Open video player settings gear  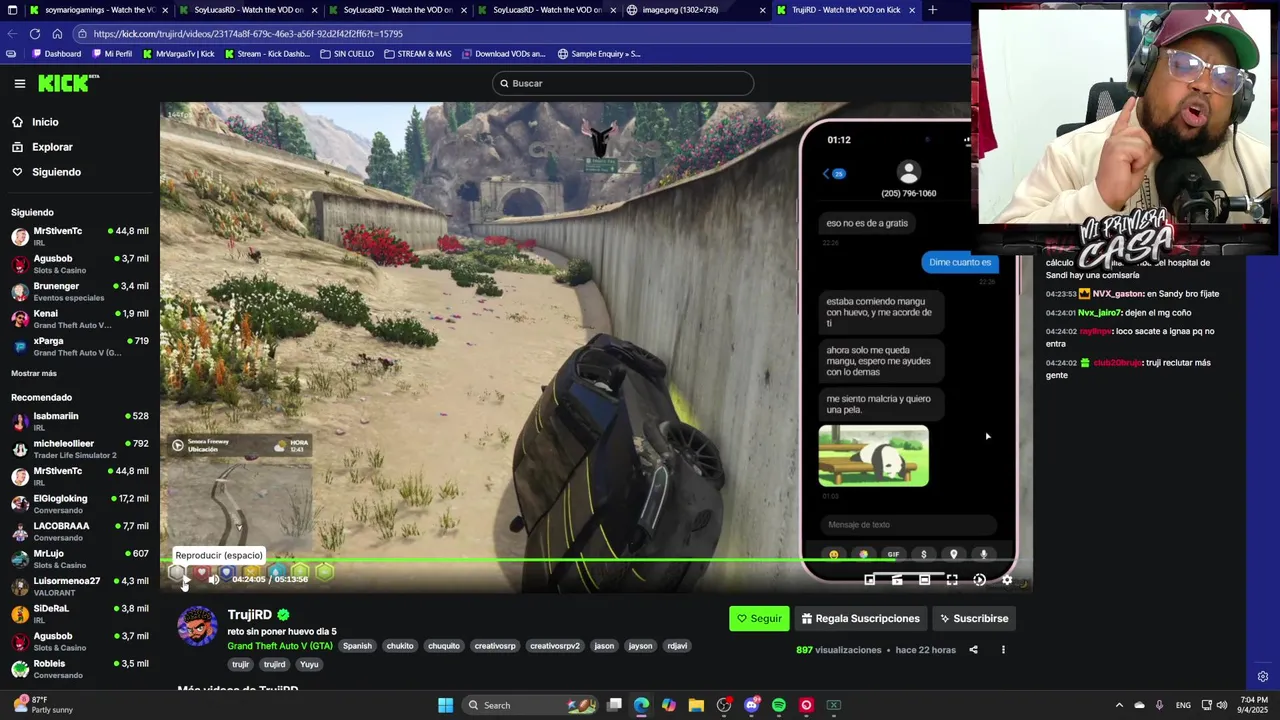[1007, 580]
